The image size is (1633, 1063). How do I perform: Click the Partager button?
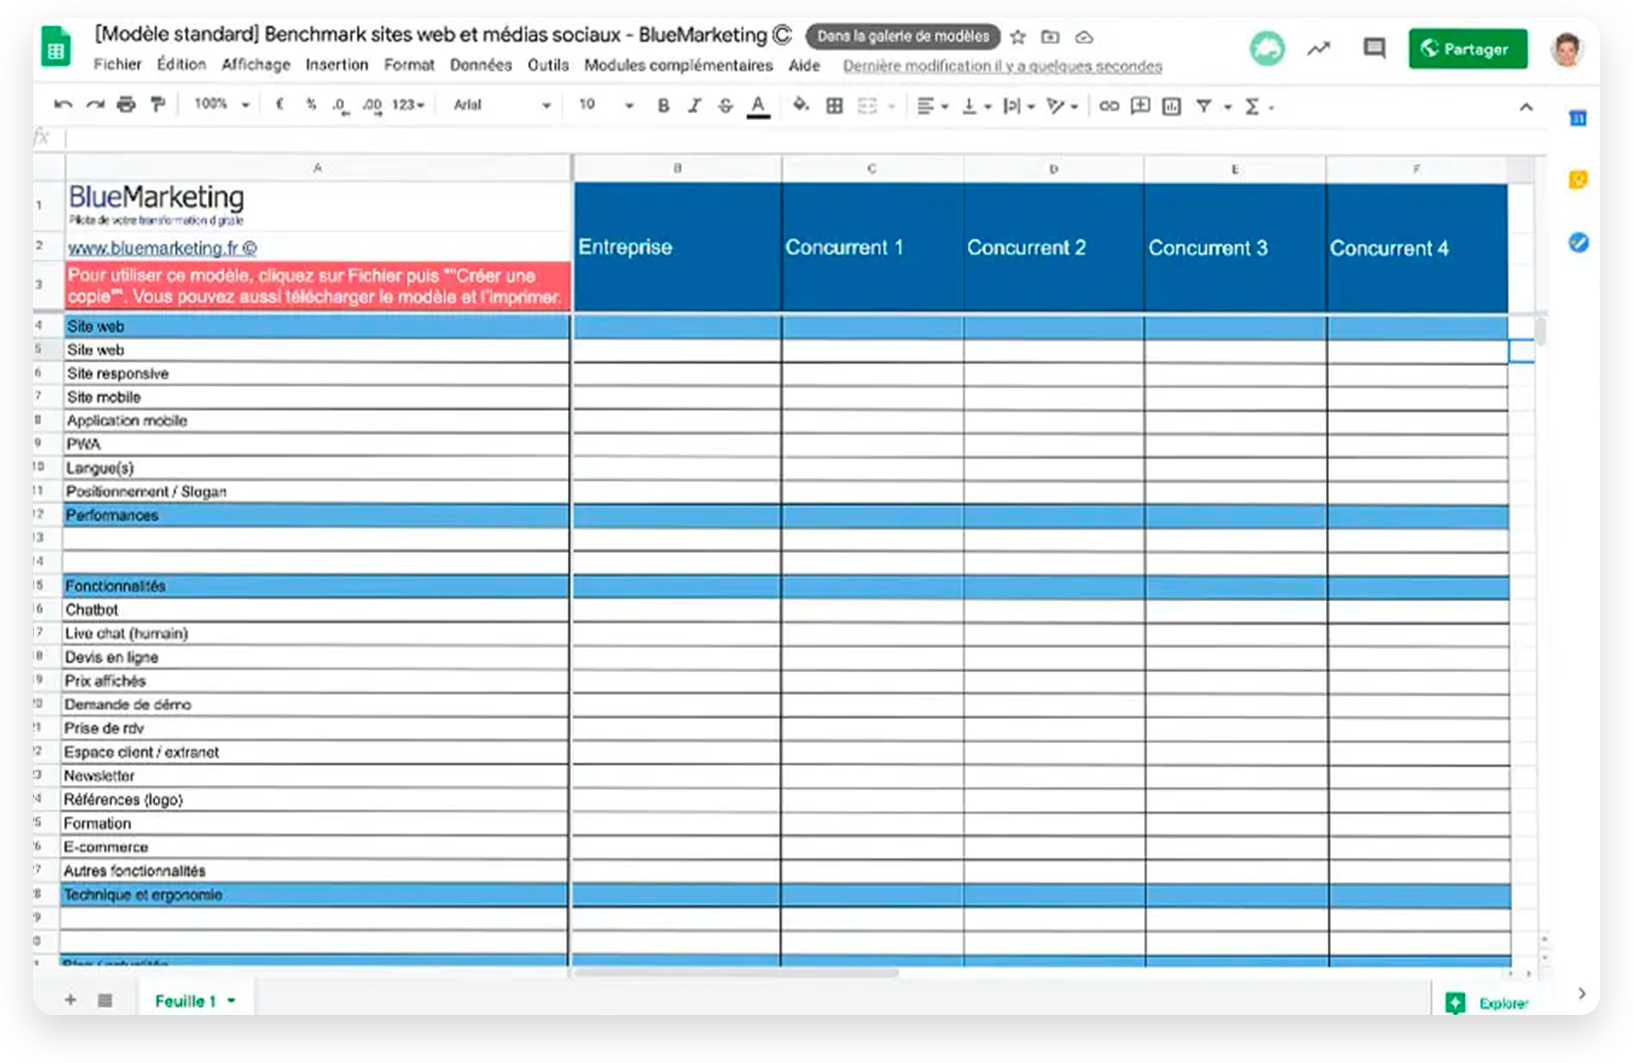pos(1467,48)
